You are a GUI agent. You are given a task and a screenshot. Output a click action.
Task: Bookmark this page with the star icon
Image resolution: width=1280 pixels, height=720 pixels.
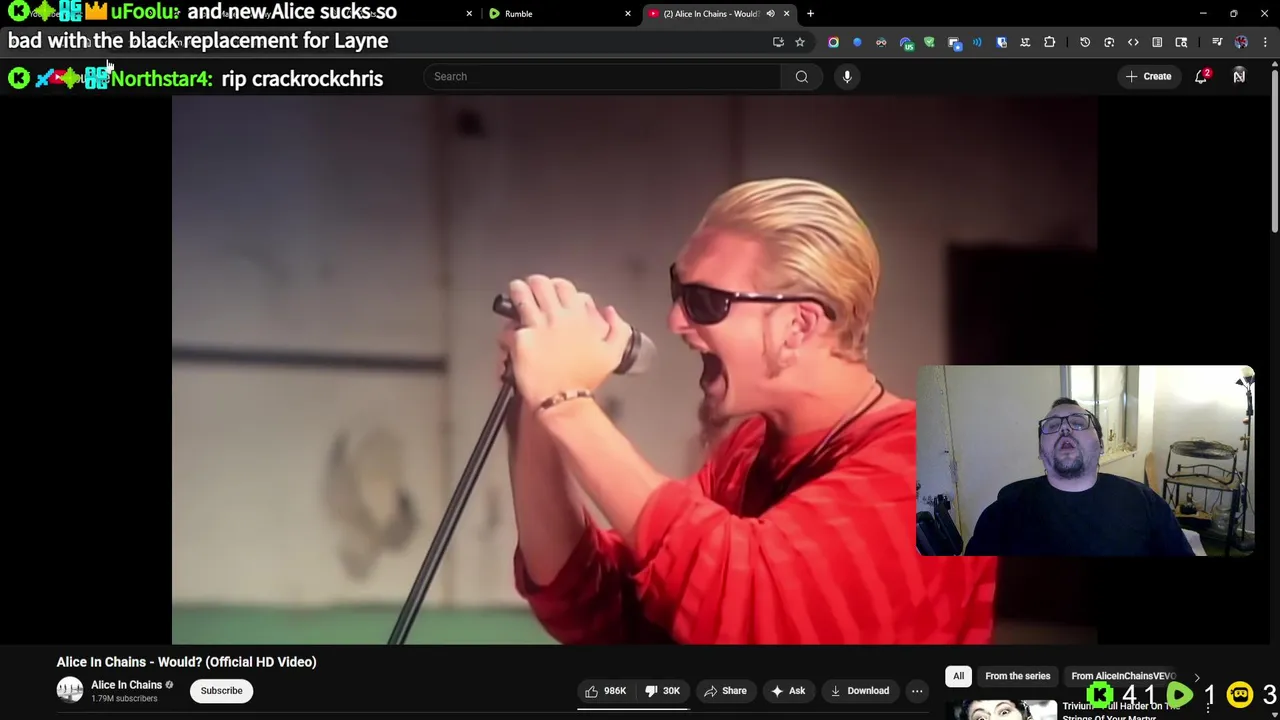799,42
